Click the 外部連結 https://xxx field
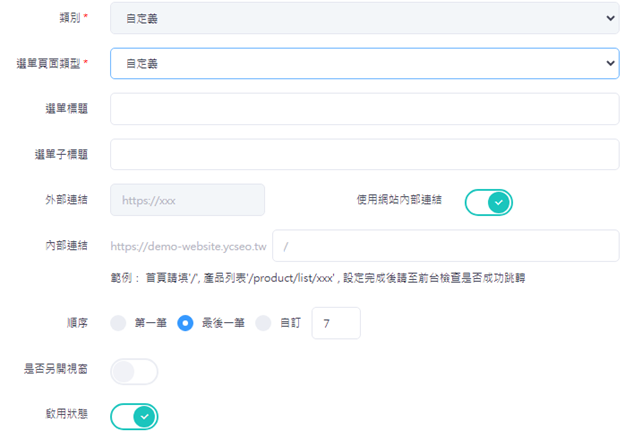625x432 pixels. point(187,200)
